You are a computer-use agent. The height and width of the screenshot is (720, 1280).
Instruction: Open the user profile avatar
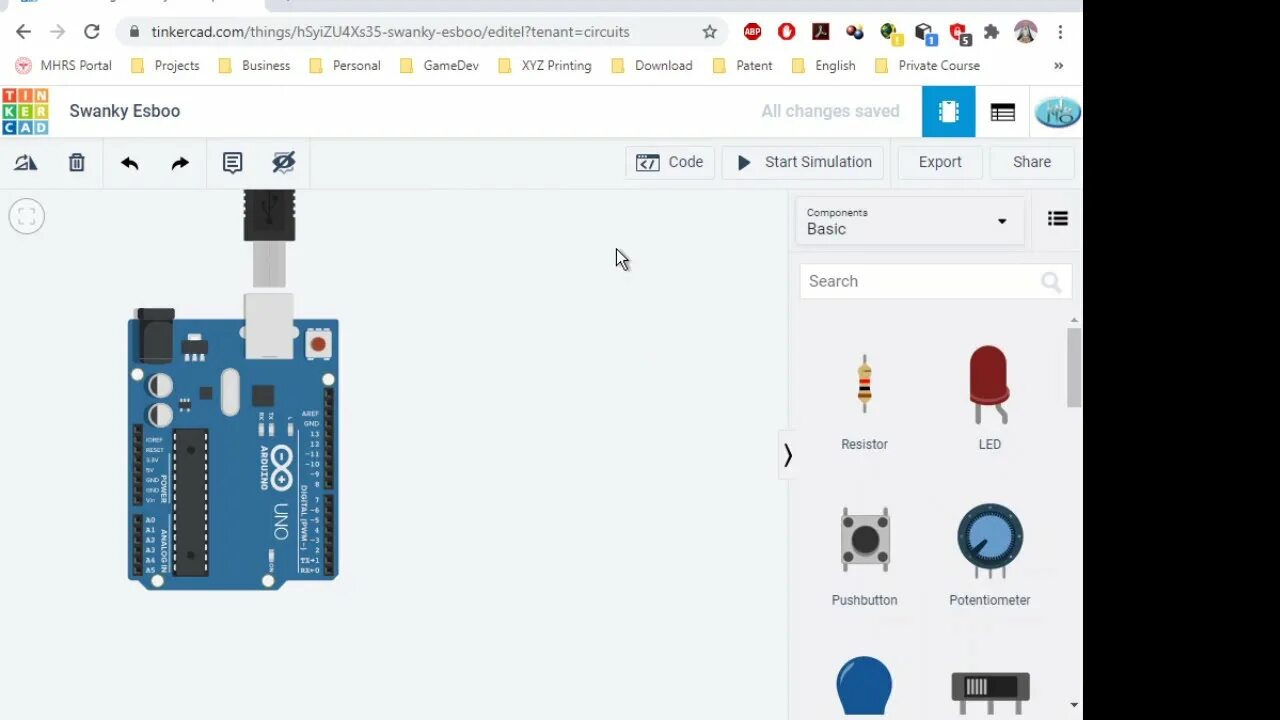pos(1057,111)
